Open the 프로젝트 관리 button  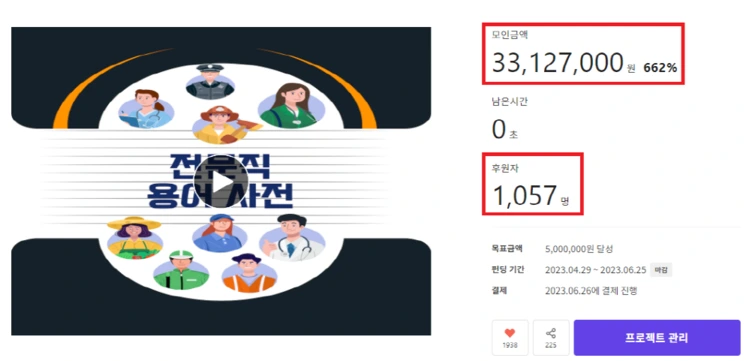pyautogui.click(x=657, y=338)
